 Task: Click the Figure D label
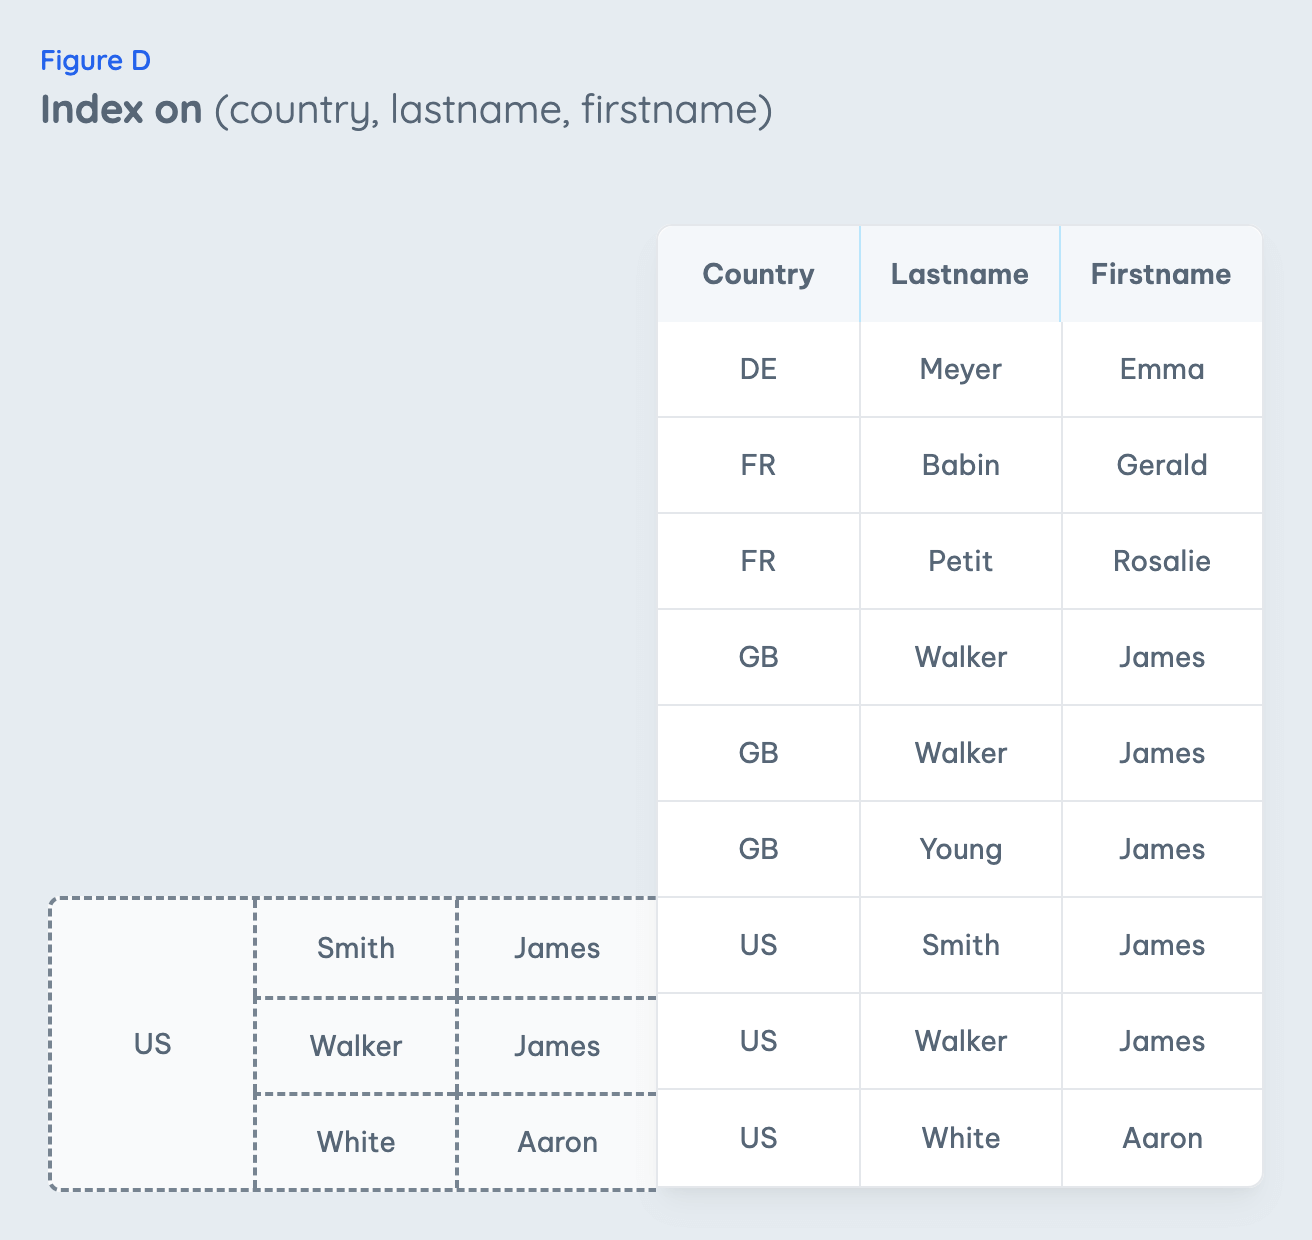tap(95, 61)
